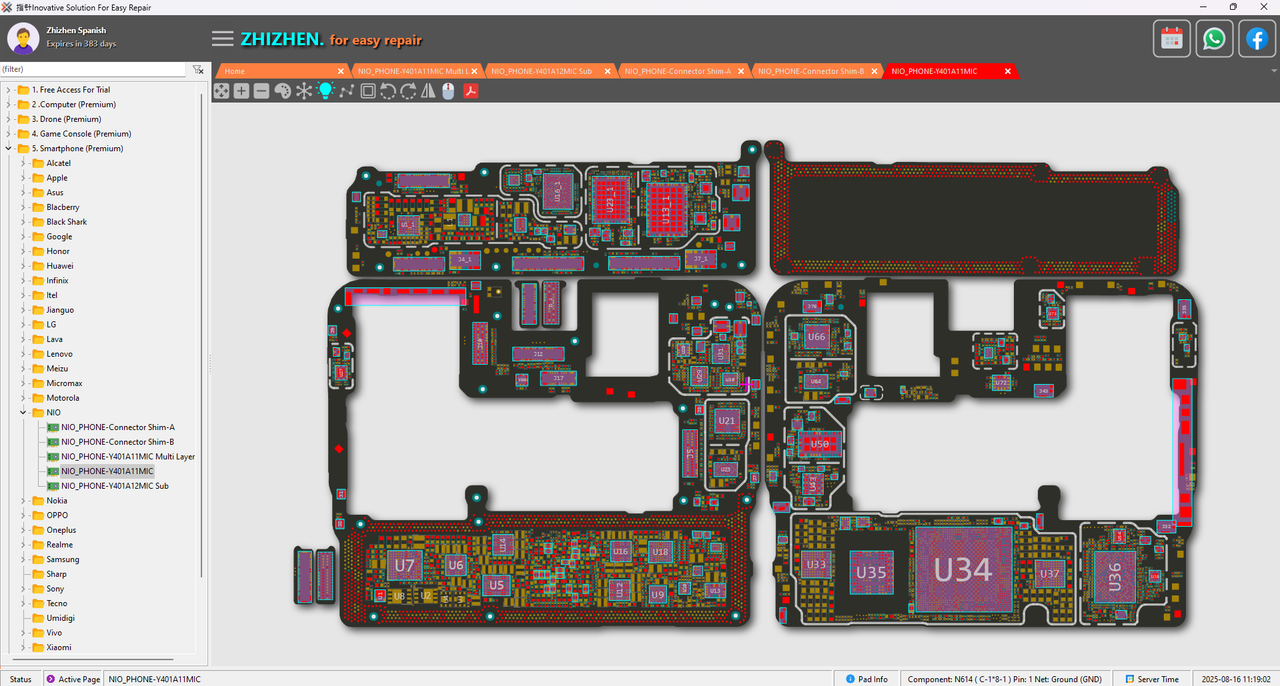
Task: Click the calendar icon at top right
Action: [x=1171, y=39]
